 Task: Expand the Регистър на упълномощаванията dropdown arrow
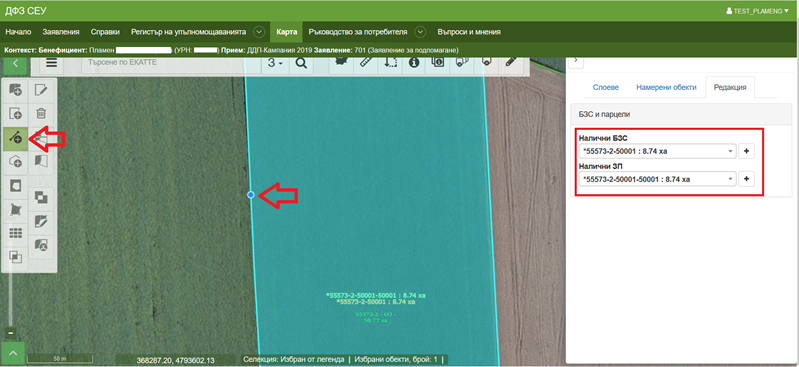tap(259, 32)
